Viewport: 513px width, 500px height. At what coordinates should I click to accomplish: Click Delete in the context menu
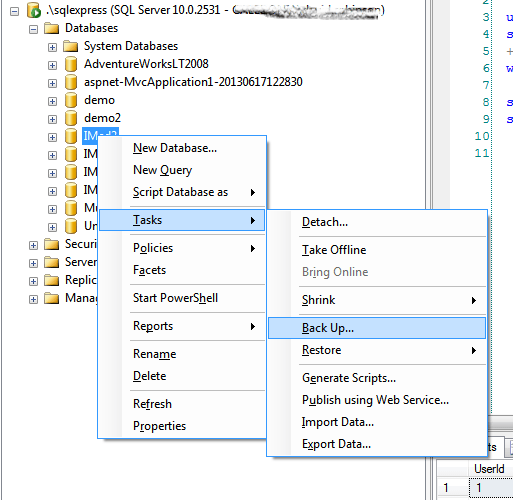pos(182,376)
